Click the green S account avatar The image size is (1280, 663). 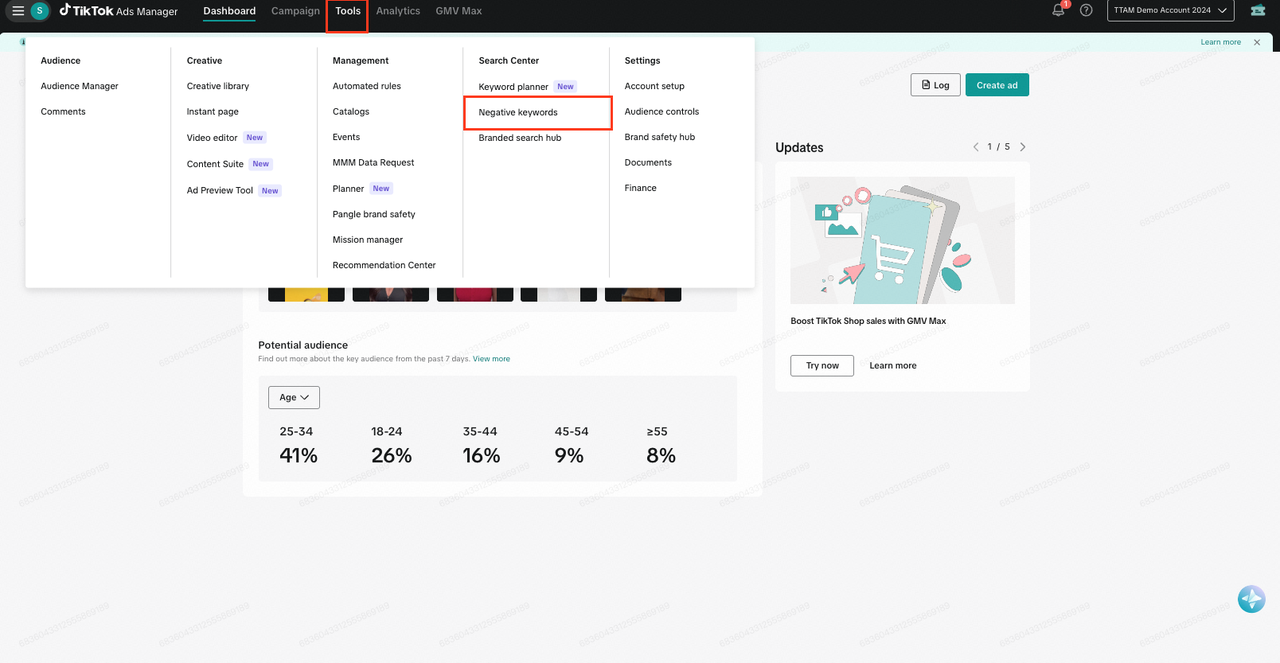click(39, 11)
